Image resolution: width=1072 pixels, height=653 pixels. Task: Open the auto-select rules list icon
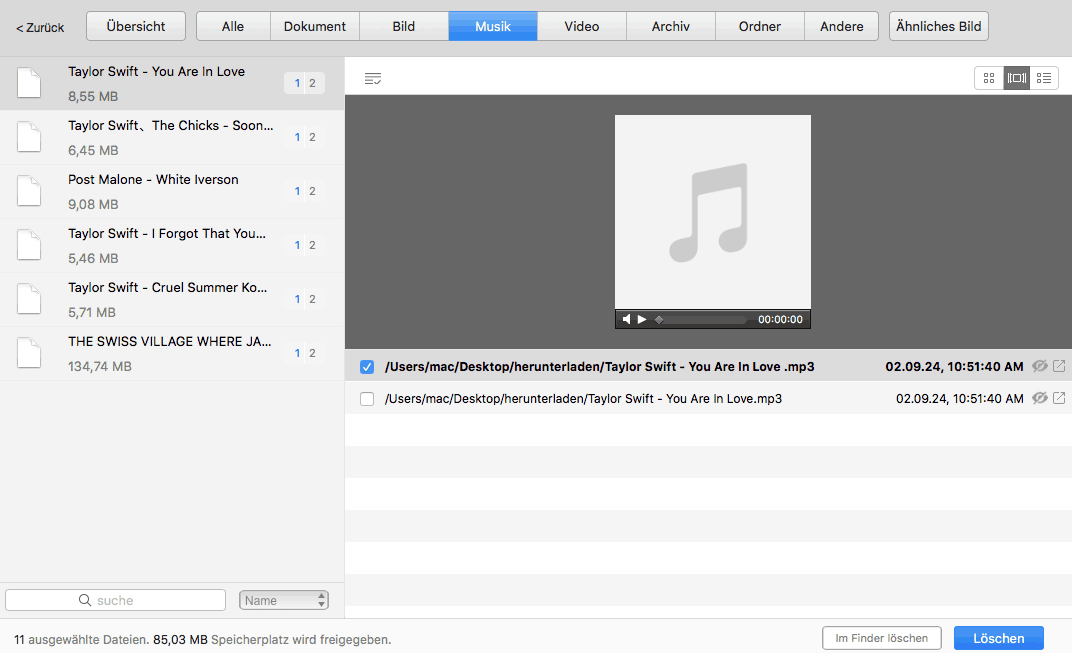click(x=373, y=79)
